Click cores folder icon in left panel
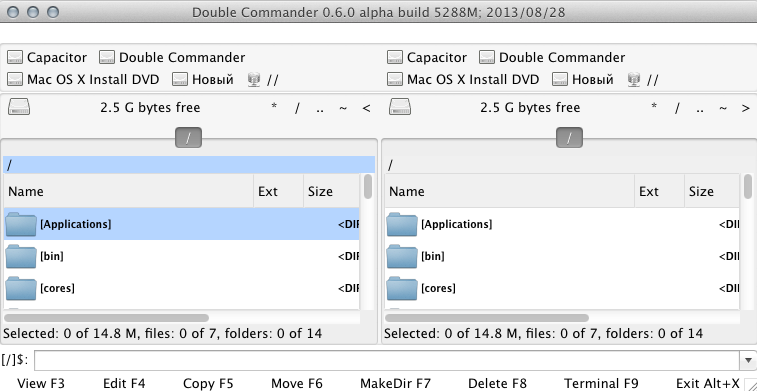 coord(21,288)
